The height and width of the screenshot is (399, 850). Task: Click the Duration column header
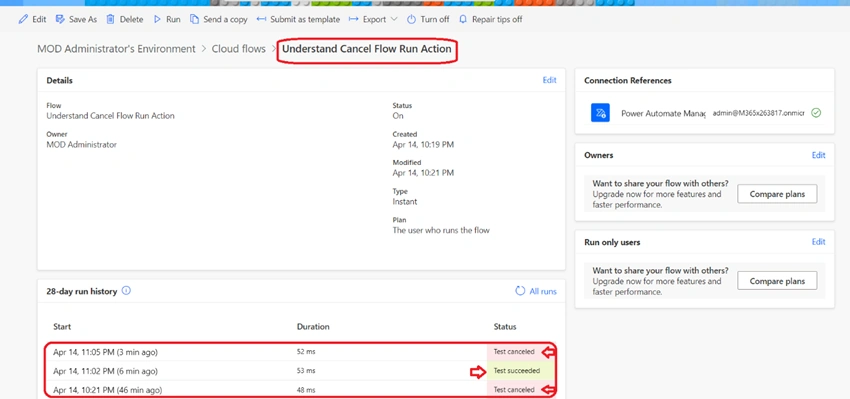click(x=313, y=326)
